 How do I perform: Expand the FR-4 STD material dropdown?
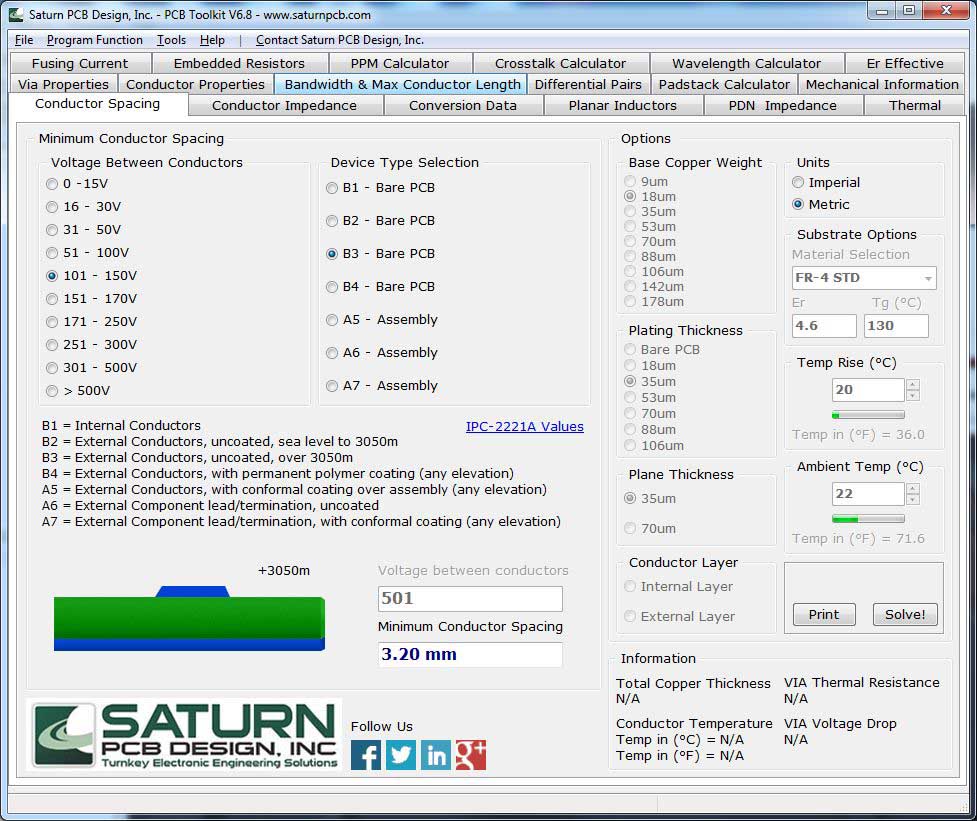pos(929,278)
